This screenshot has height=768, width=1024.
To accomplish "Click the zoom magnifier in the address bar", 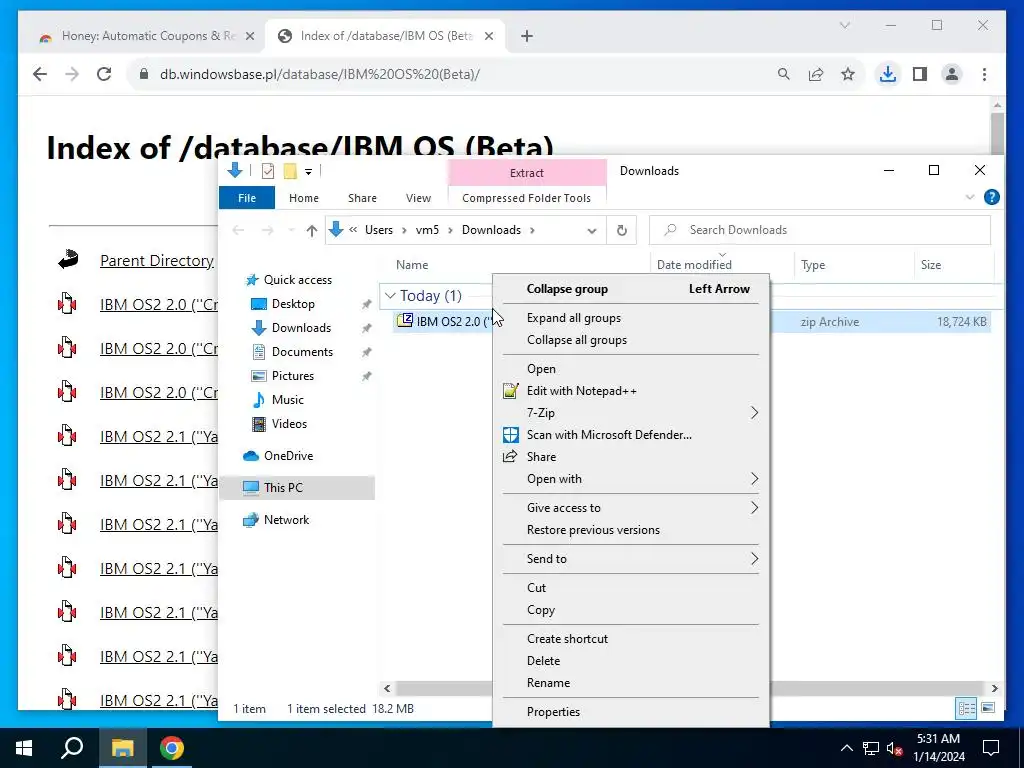I will pos(784,74).
